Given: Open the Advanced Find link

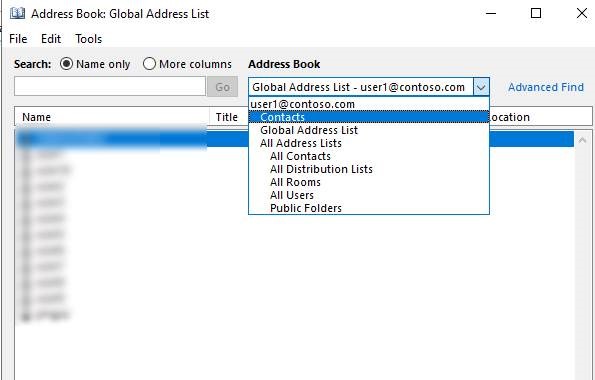Looking at the screenshot, I should pos(546,87).
